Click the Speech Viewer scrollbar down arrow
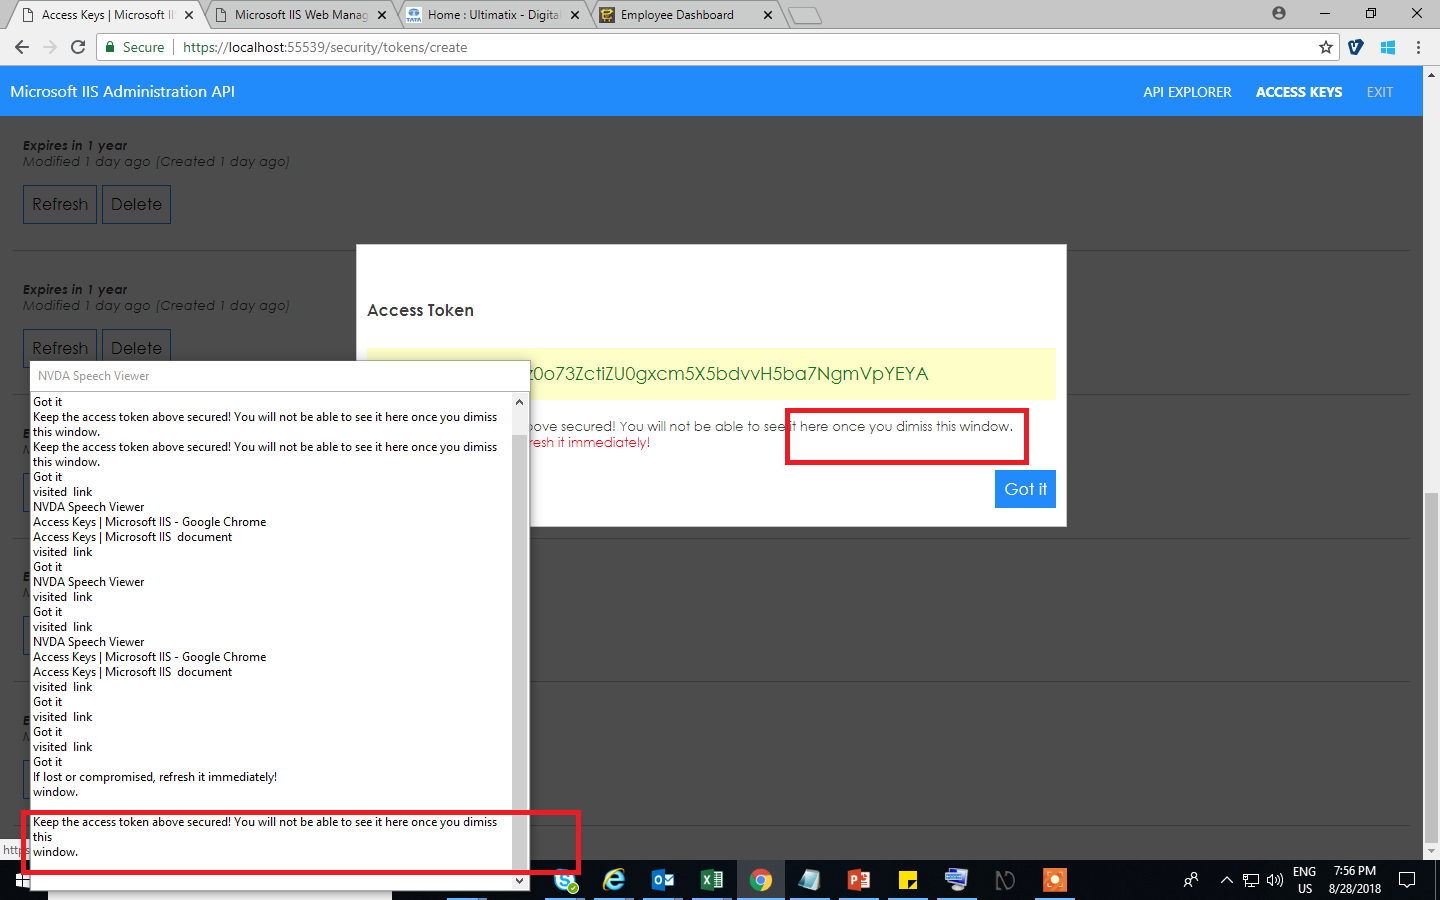1440x900 pixels. pos(518,881)
